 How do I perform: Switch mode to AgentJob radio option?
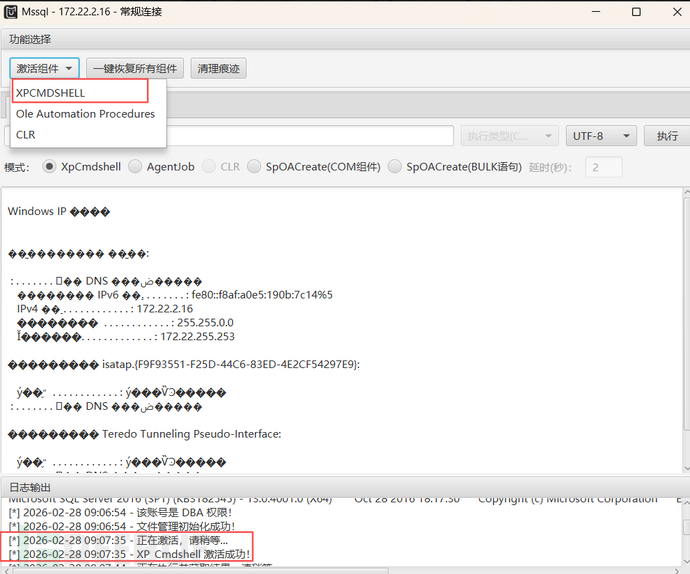[137, 167]
